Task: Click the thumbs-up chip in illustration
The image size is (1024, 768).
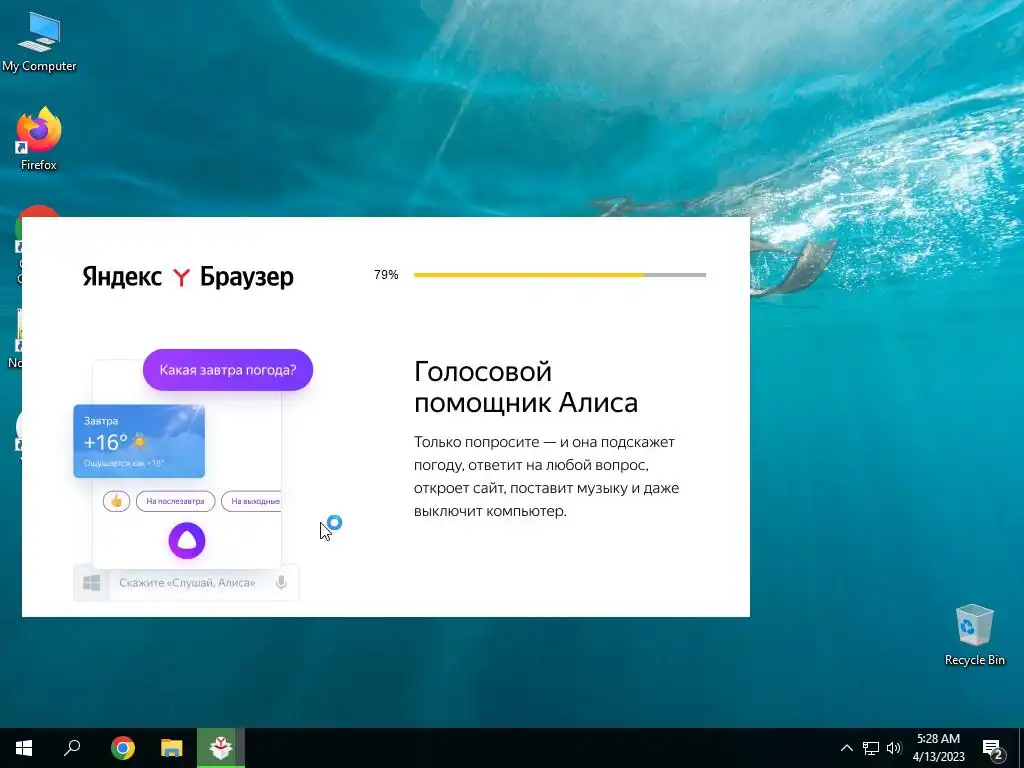Action: coord(116,501)
